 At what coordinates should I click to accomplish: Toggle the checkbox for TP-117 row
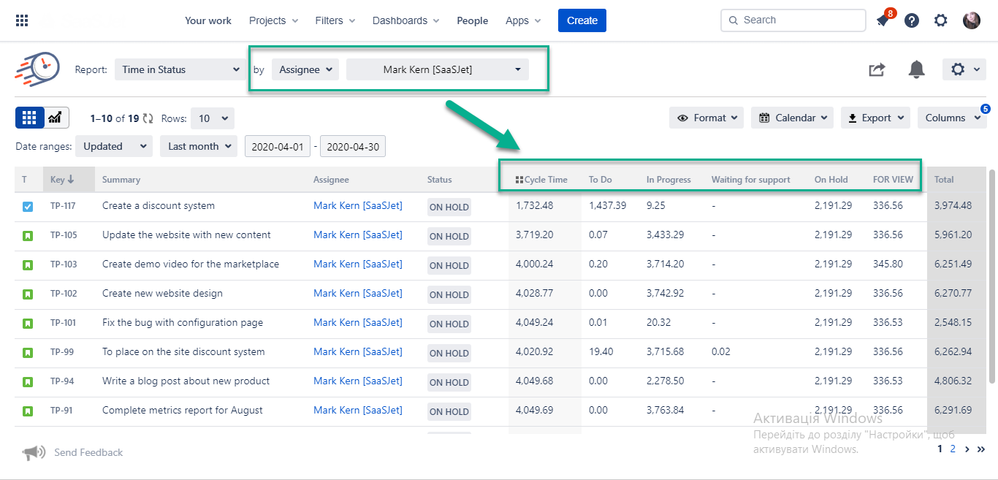27,207
